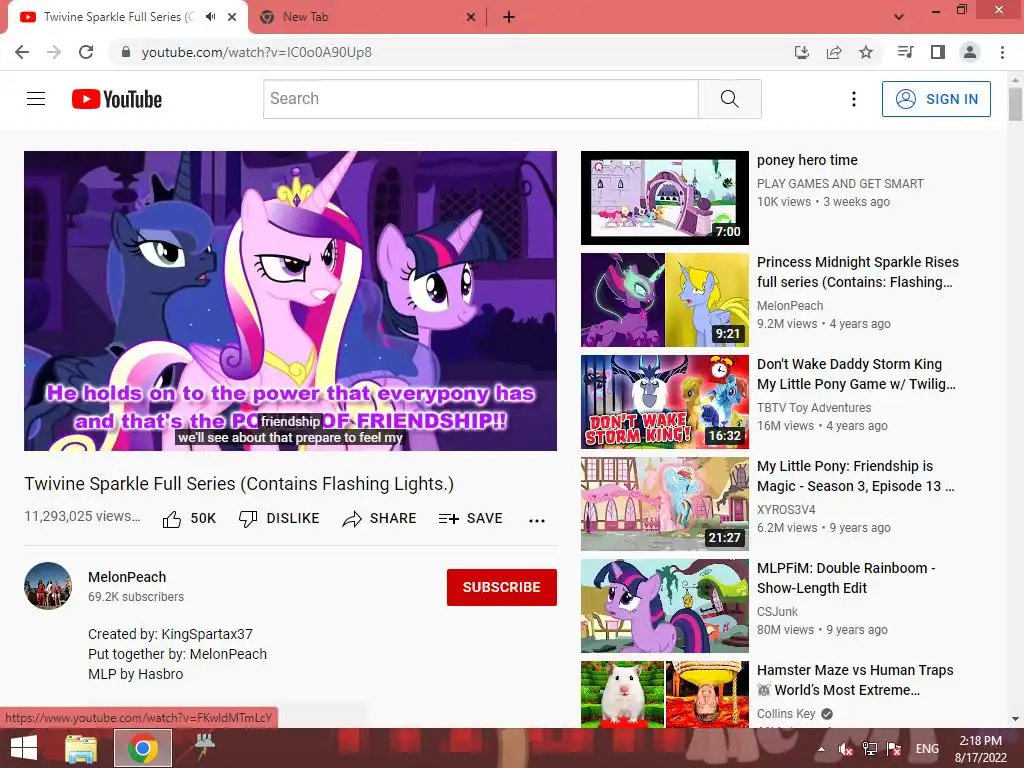
Task: Like the video with thumbs up
Action: (x=189, y=519)
